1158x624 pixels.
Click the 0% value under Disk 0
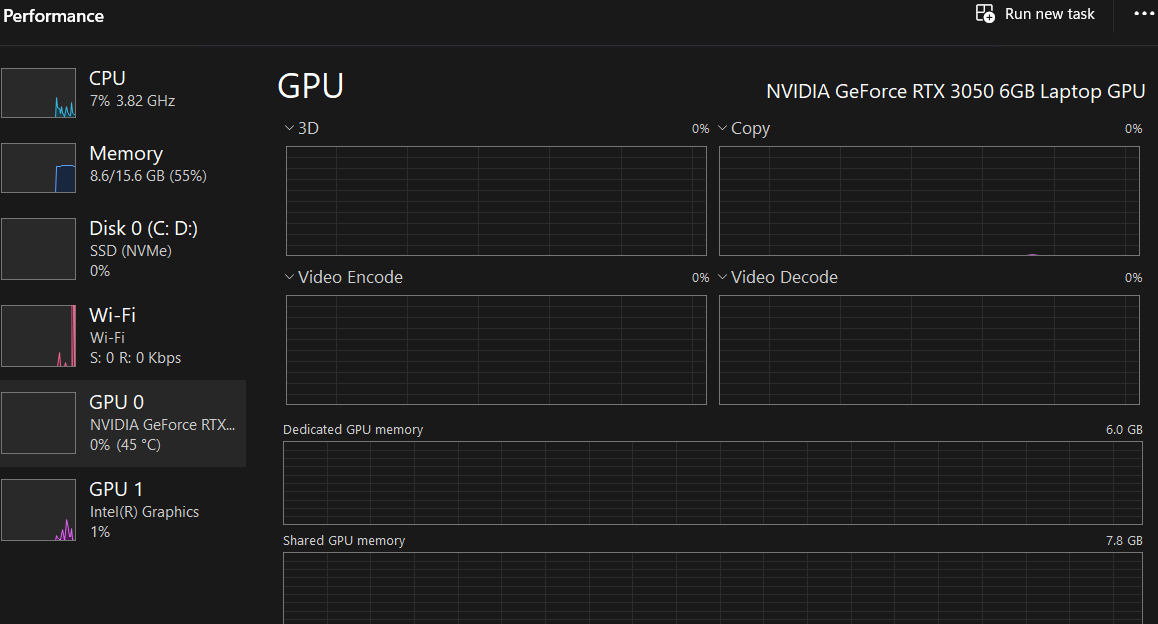click(x=100, y=271)
